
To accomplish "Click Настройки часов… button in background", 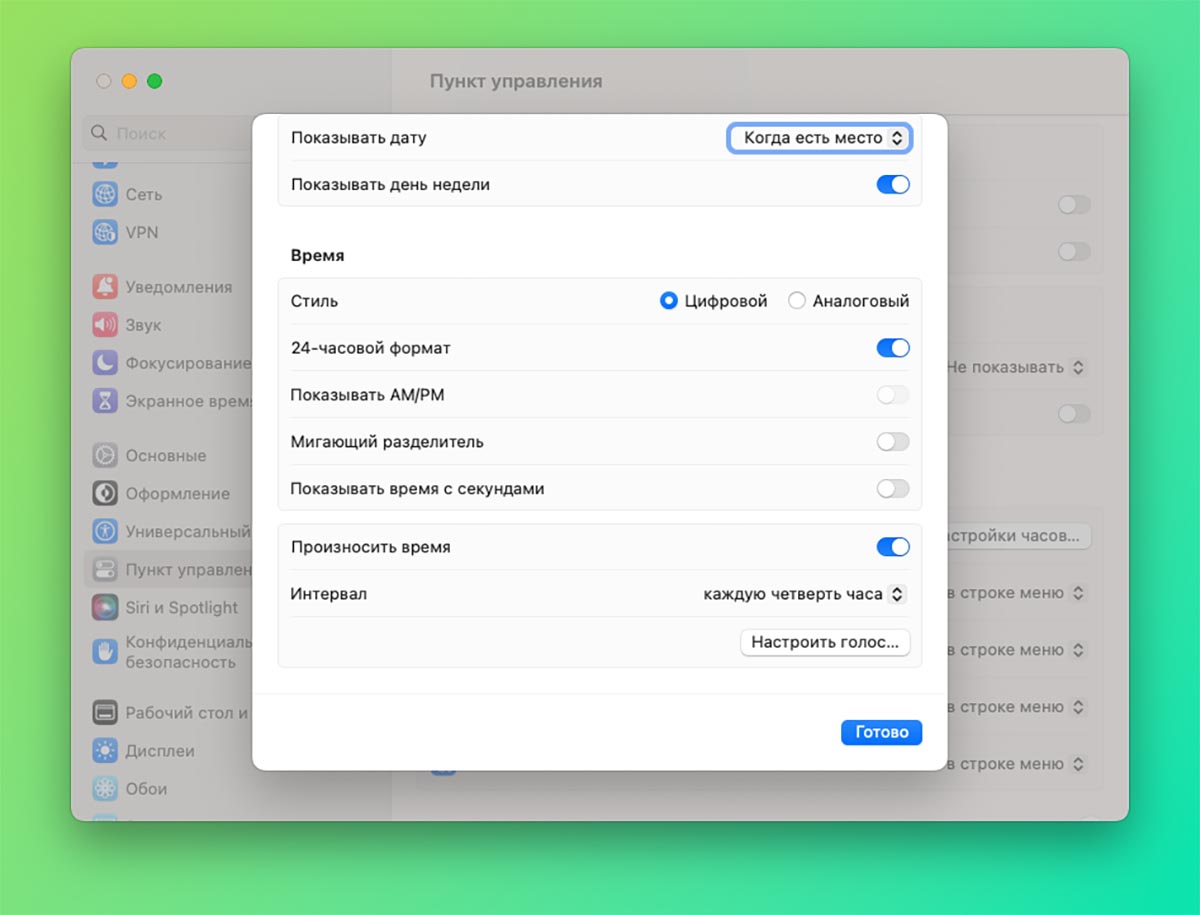I will click(x=1019, y=535).
